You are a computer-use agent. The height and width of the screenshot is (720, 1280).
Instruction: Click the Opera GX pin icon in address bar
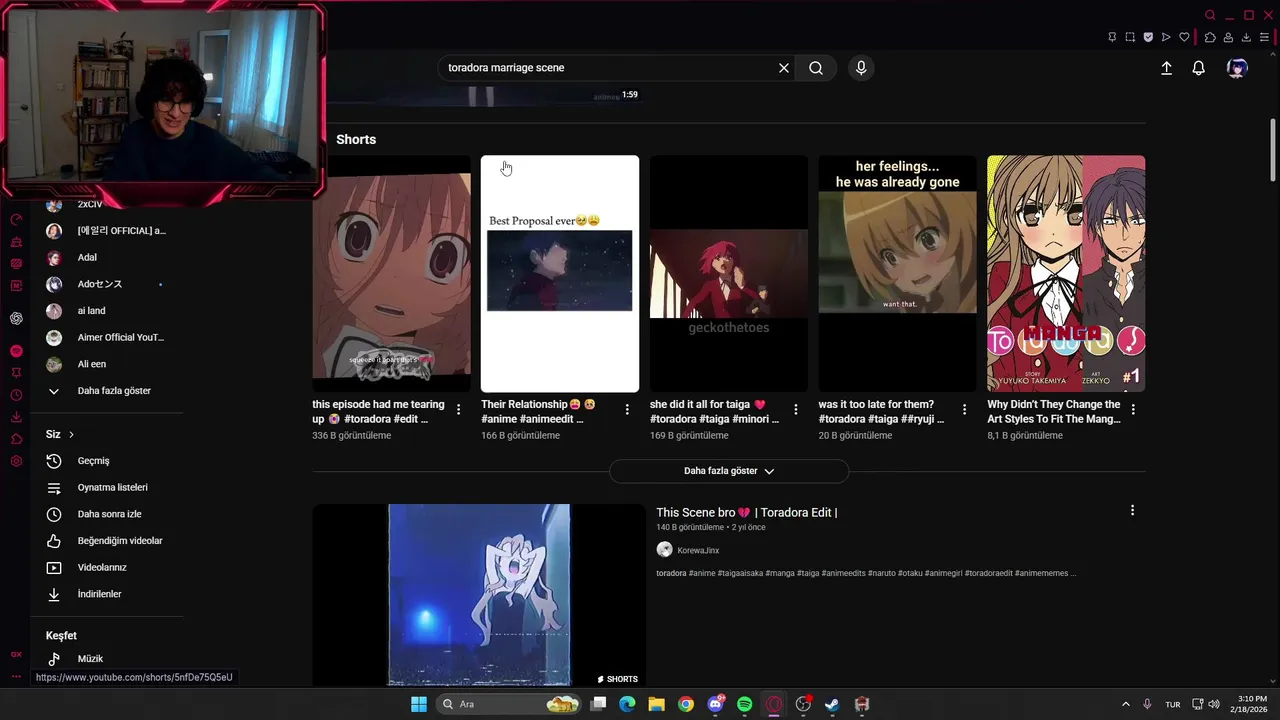(x=1112, y=37)
